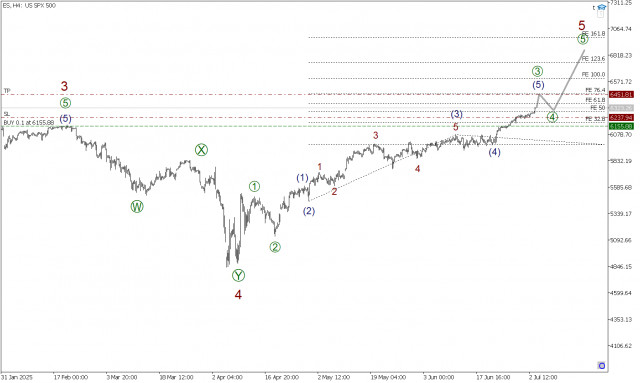Click the blue graduation-cap expert advisor icon

point(602,7)
